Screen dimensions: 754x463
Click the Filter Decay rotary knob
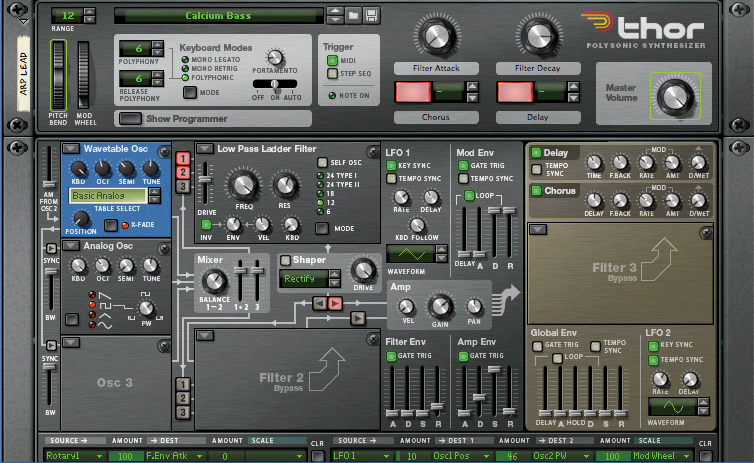point(538,36)
